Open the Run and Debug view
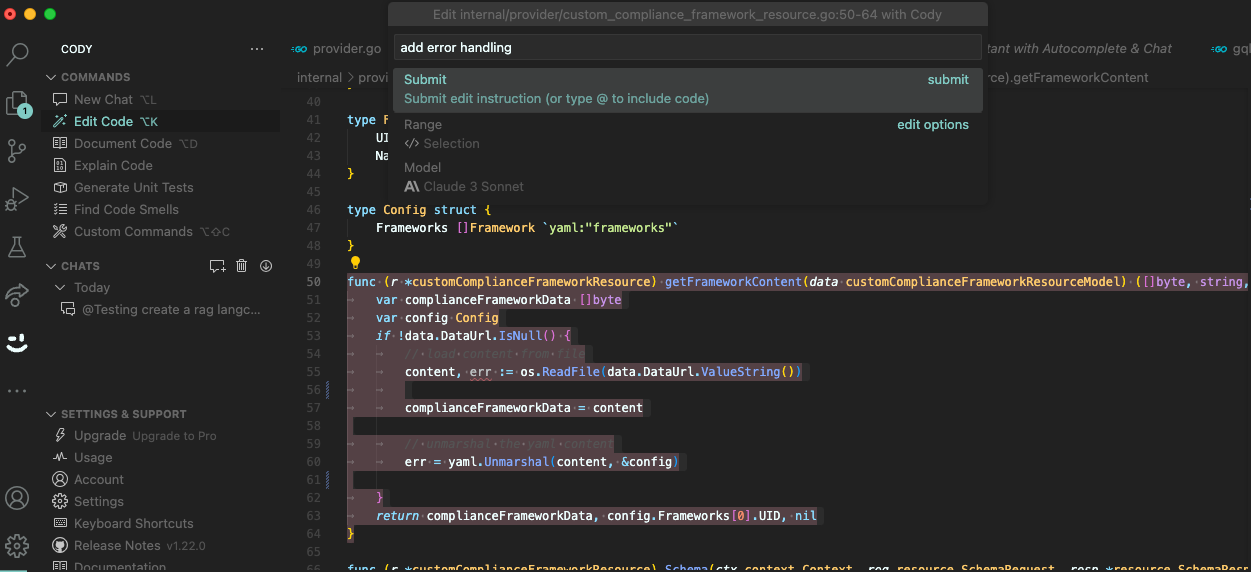Screen dimensions: 1251x572 17,199
